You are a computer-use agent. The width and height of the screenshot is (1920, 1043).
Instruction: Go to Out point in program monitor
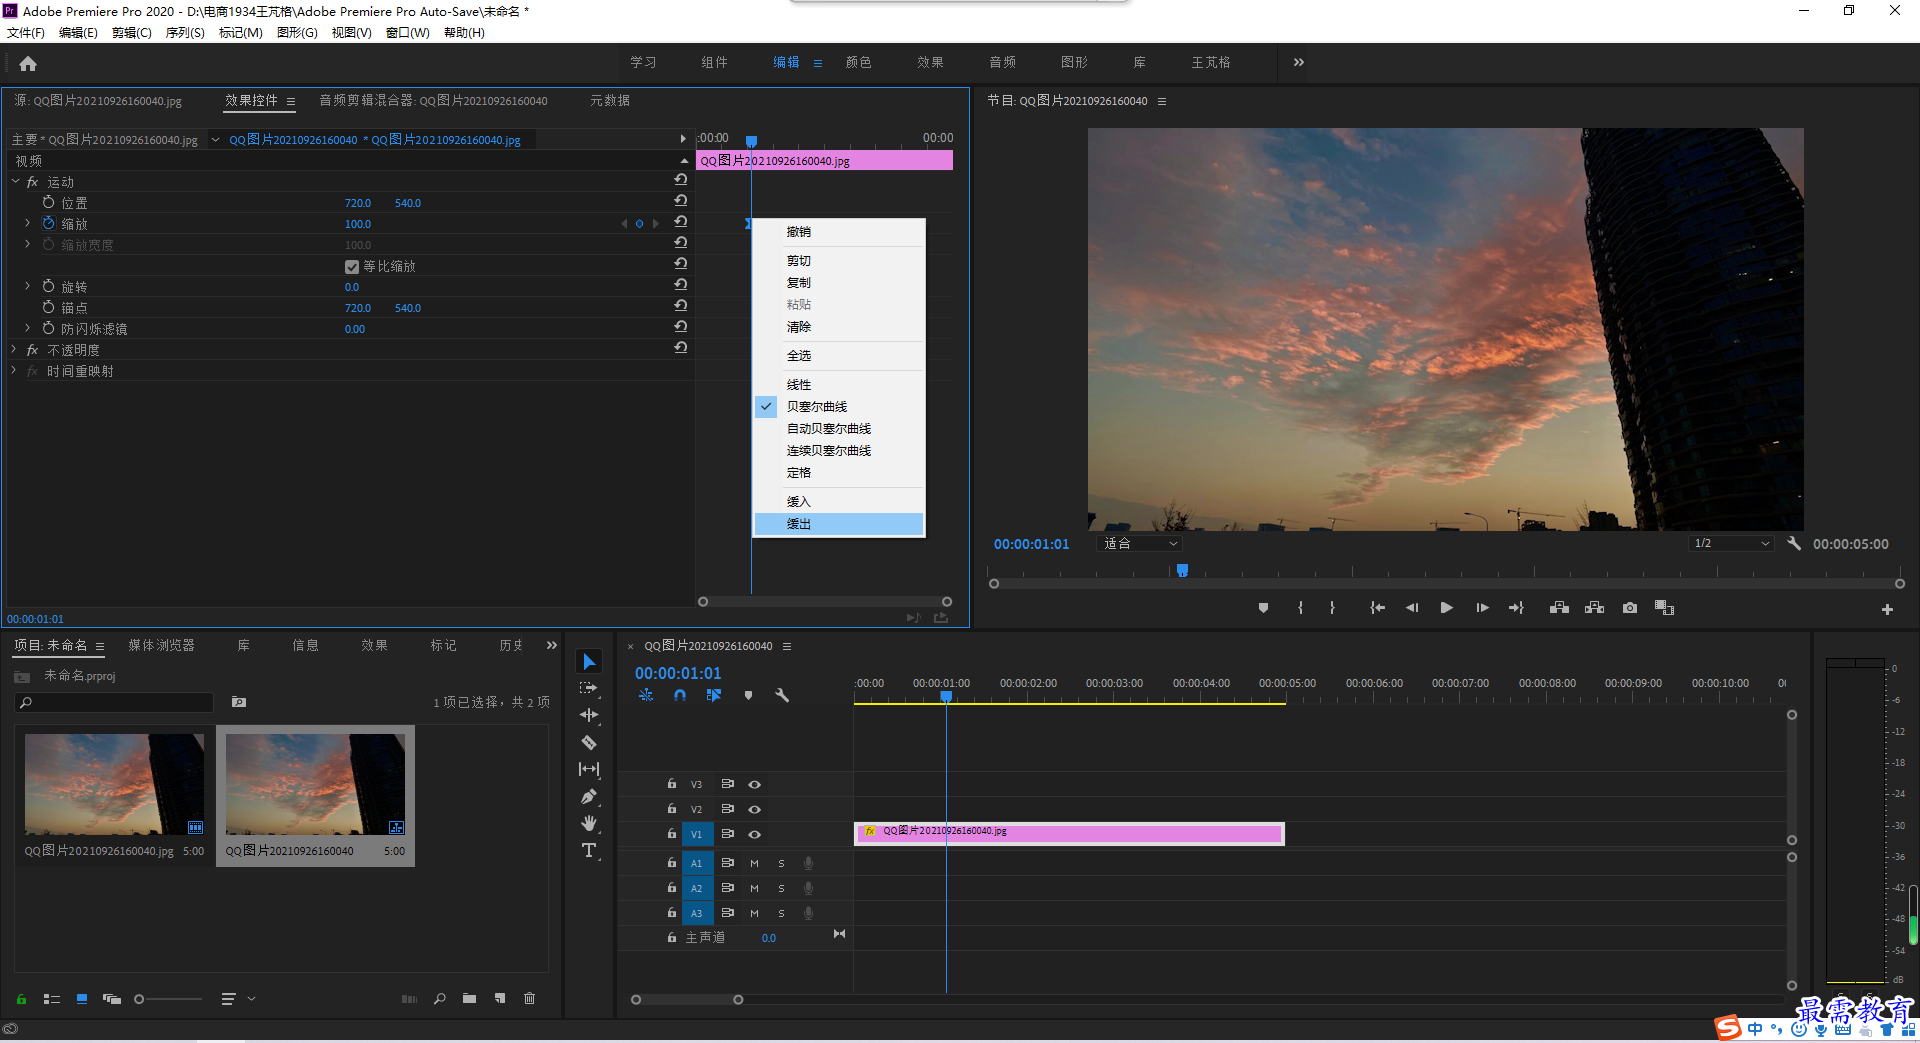(x=1516, y=608)
